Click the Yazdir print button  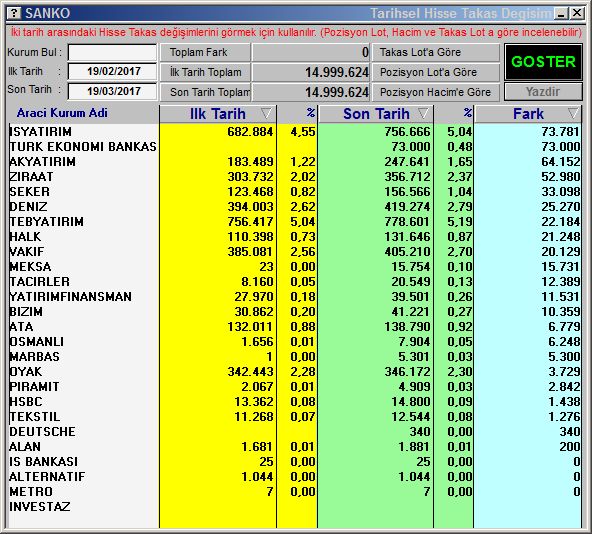(543, 92)
